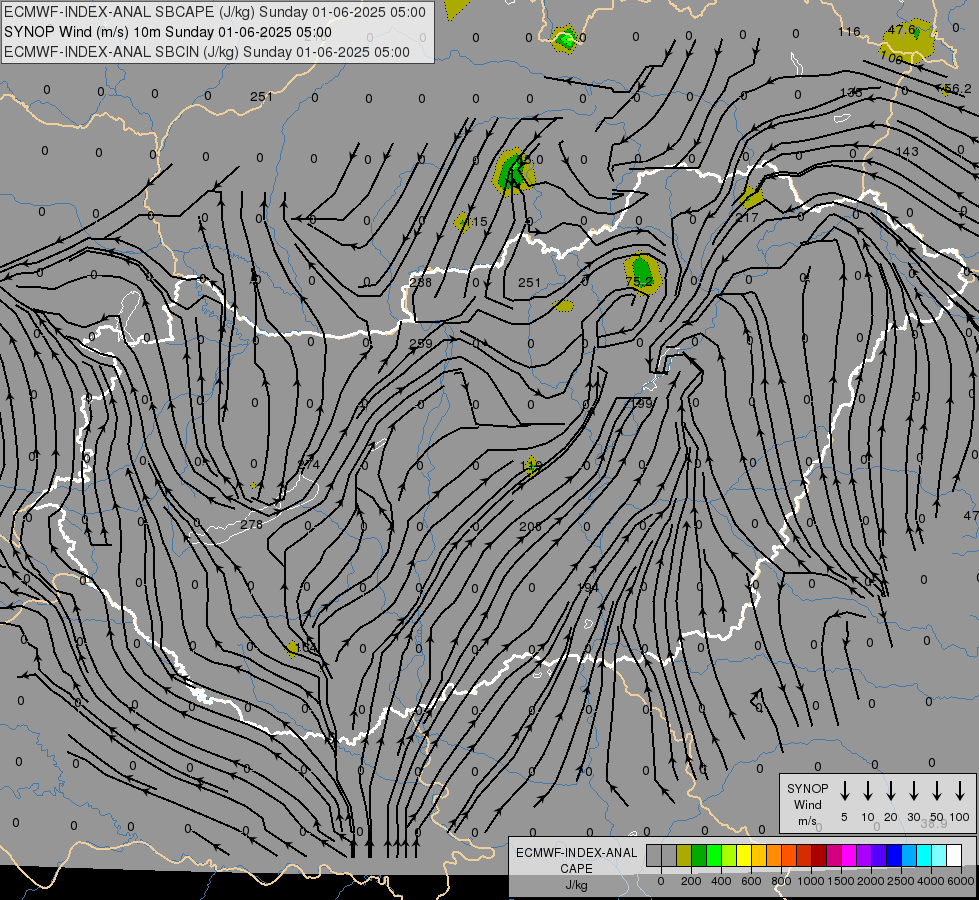
Task: Click the map value 259
Action: pyautogui.click(x=421, y=344)
